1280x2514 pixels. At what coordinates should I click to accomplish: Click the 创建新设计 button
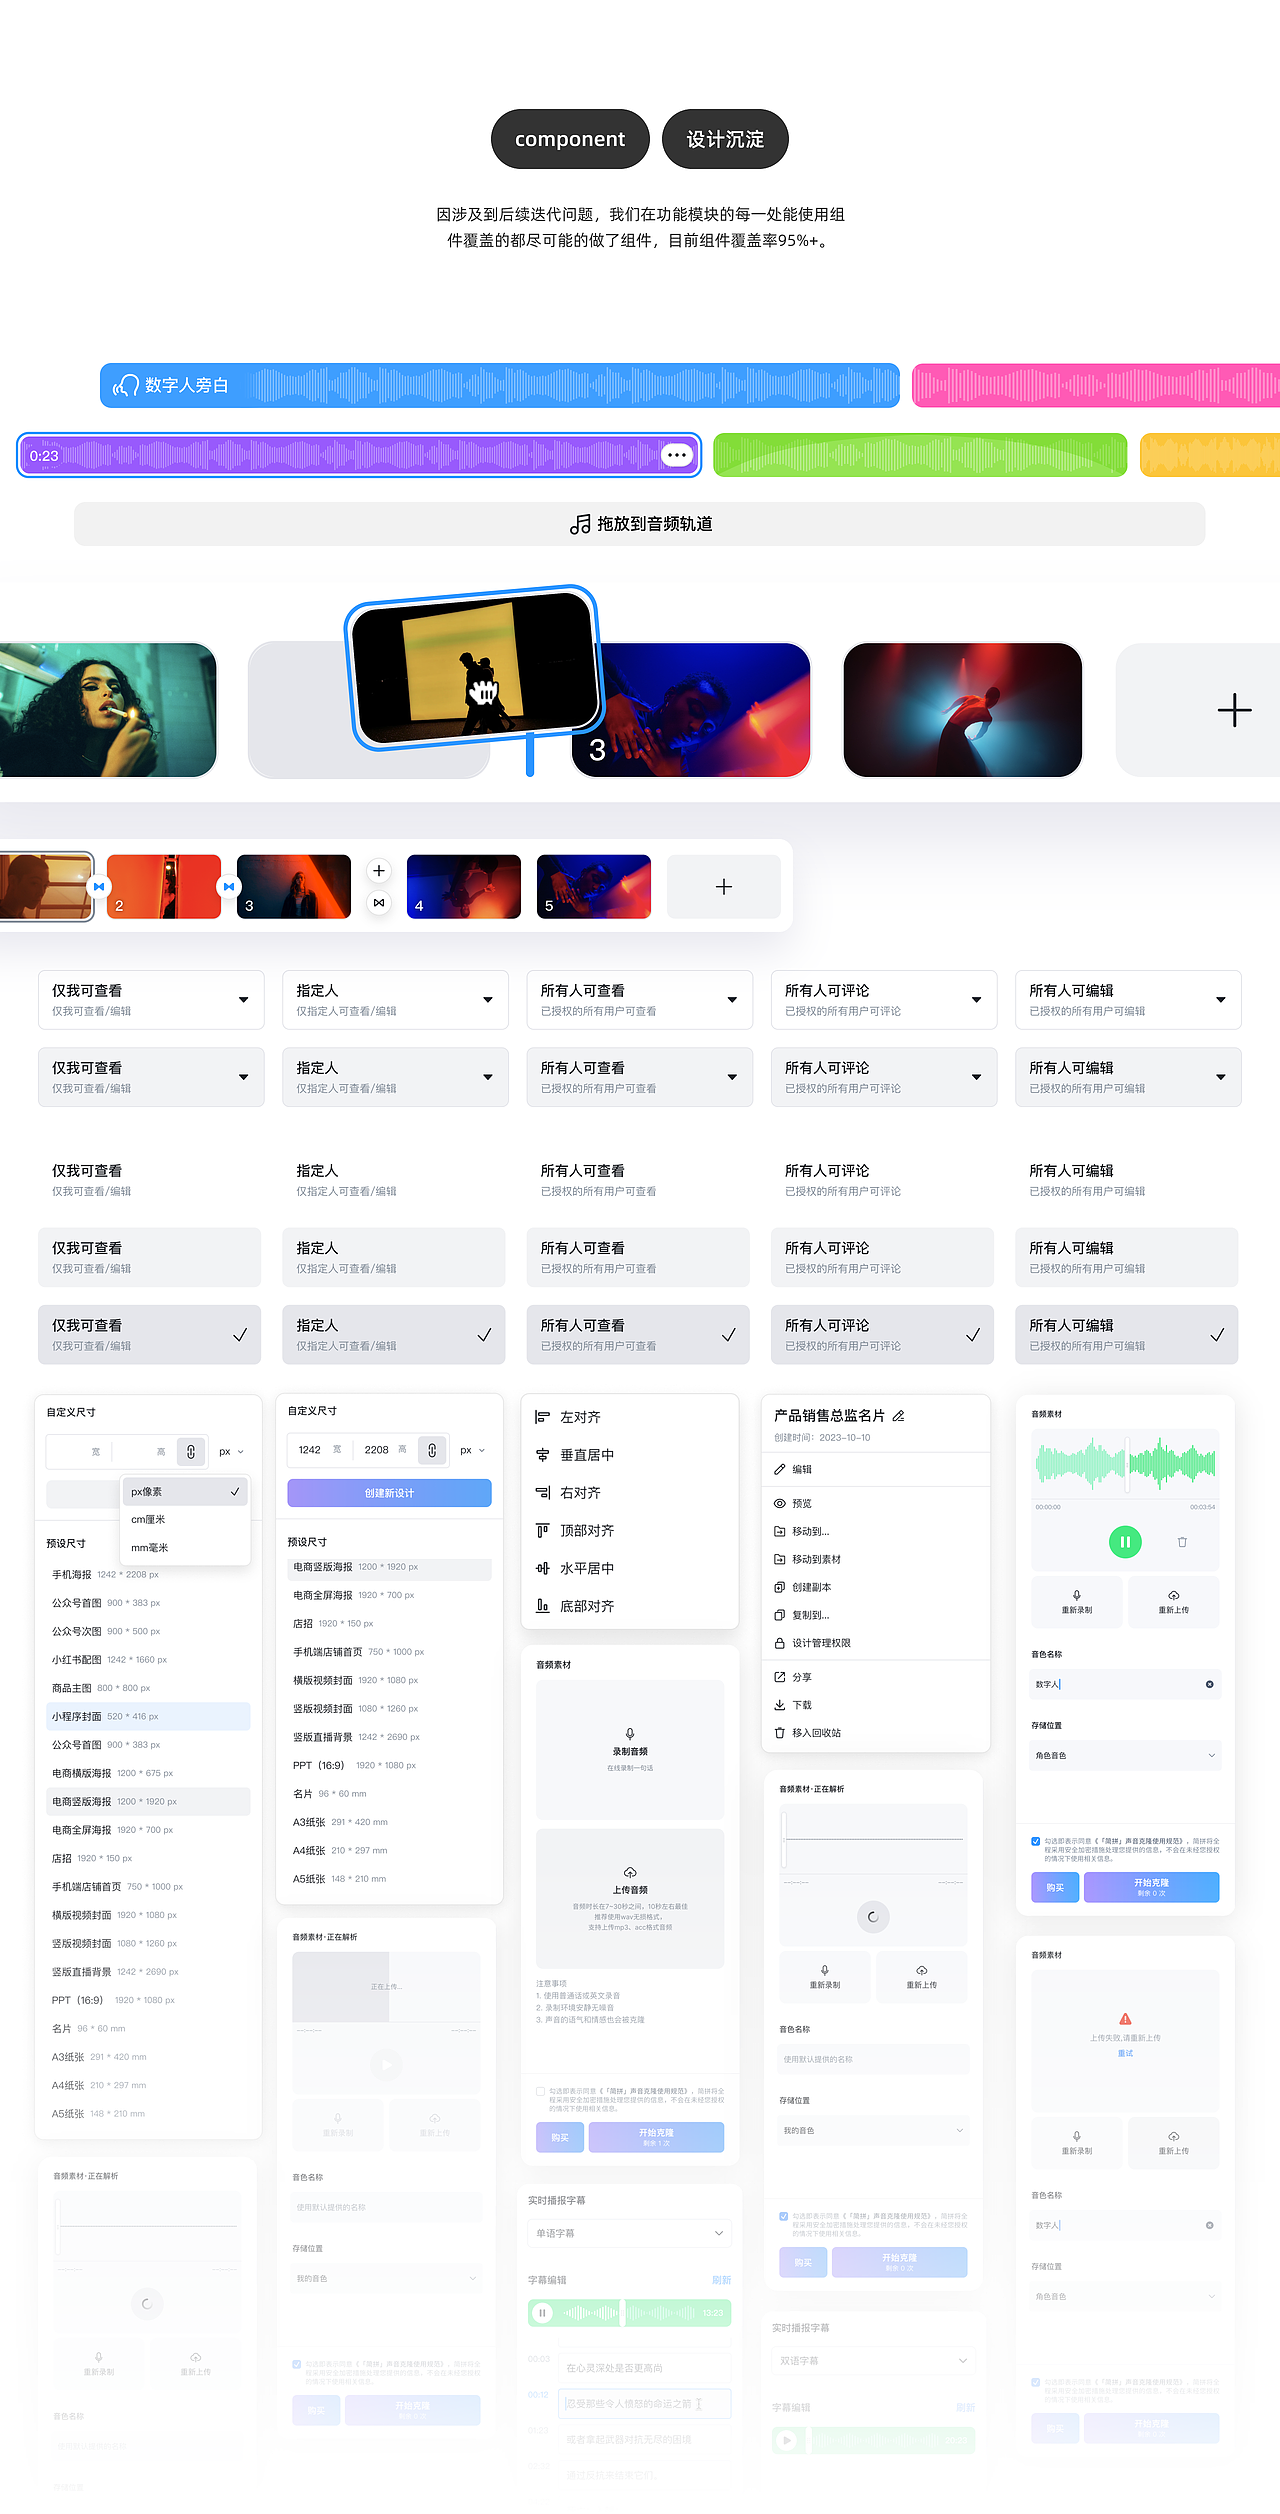[389, 1493]
